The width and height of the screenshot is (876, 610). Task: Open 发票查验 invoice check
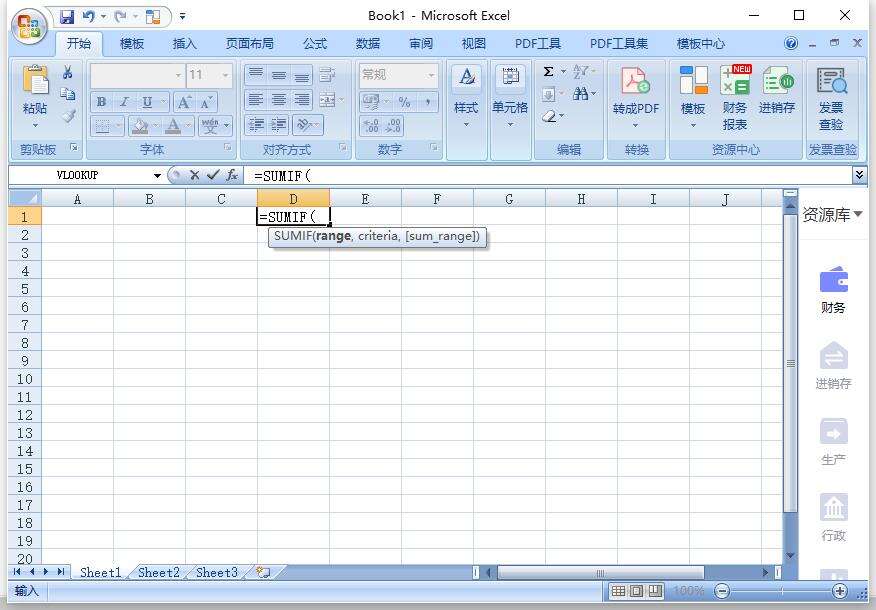coord(831,99)
